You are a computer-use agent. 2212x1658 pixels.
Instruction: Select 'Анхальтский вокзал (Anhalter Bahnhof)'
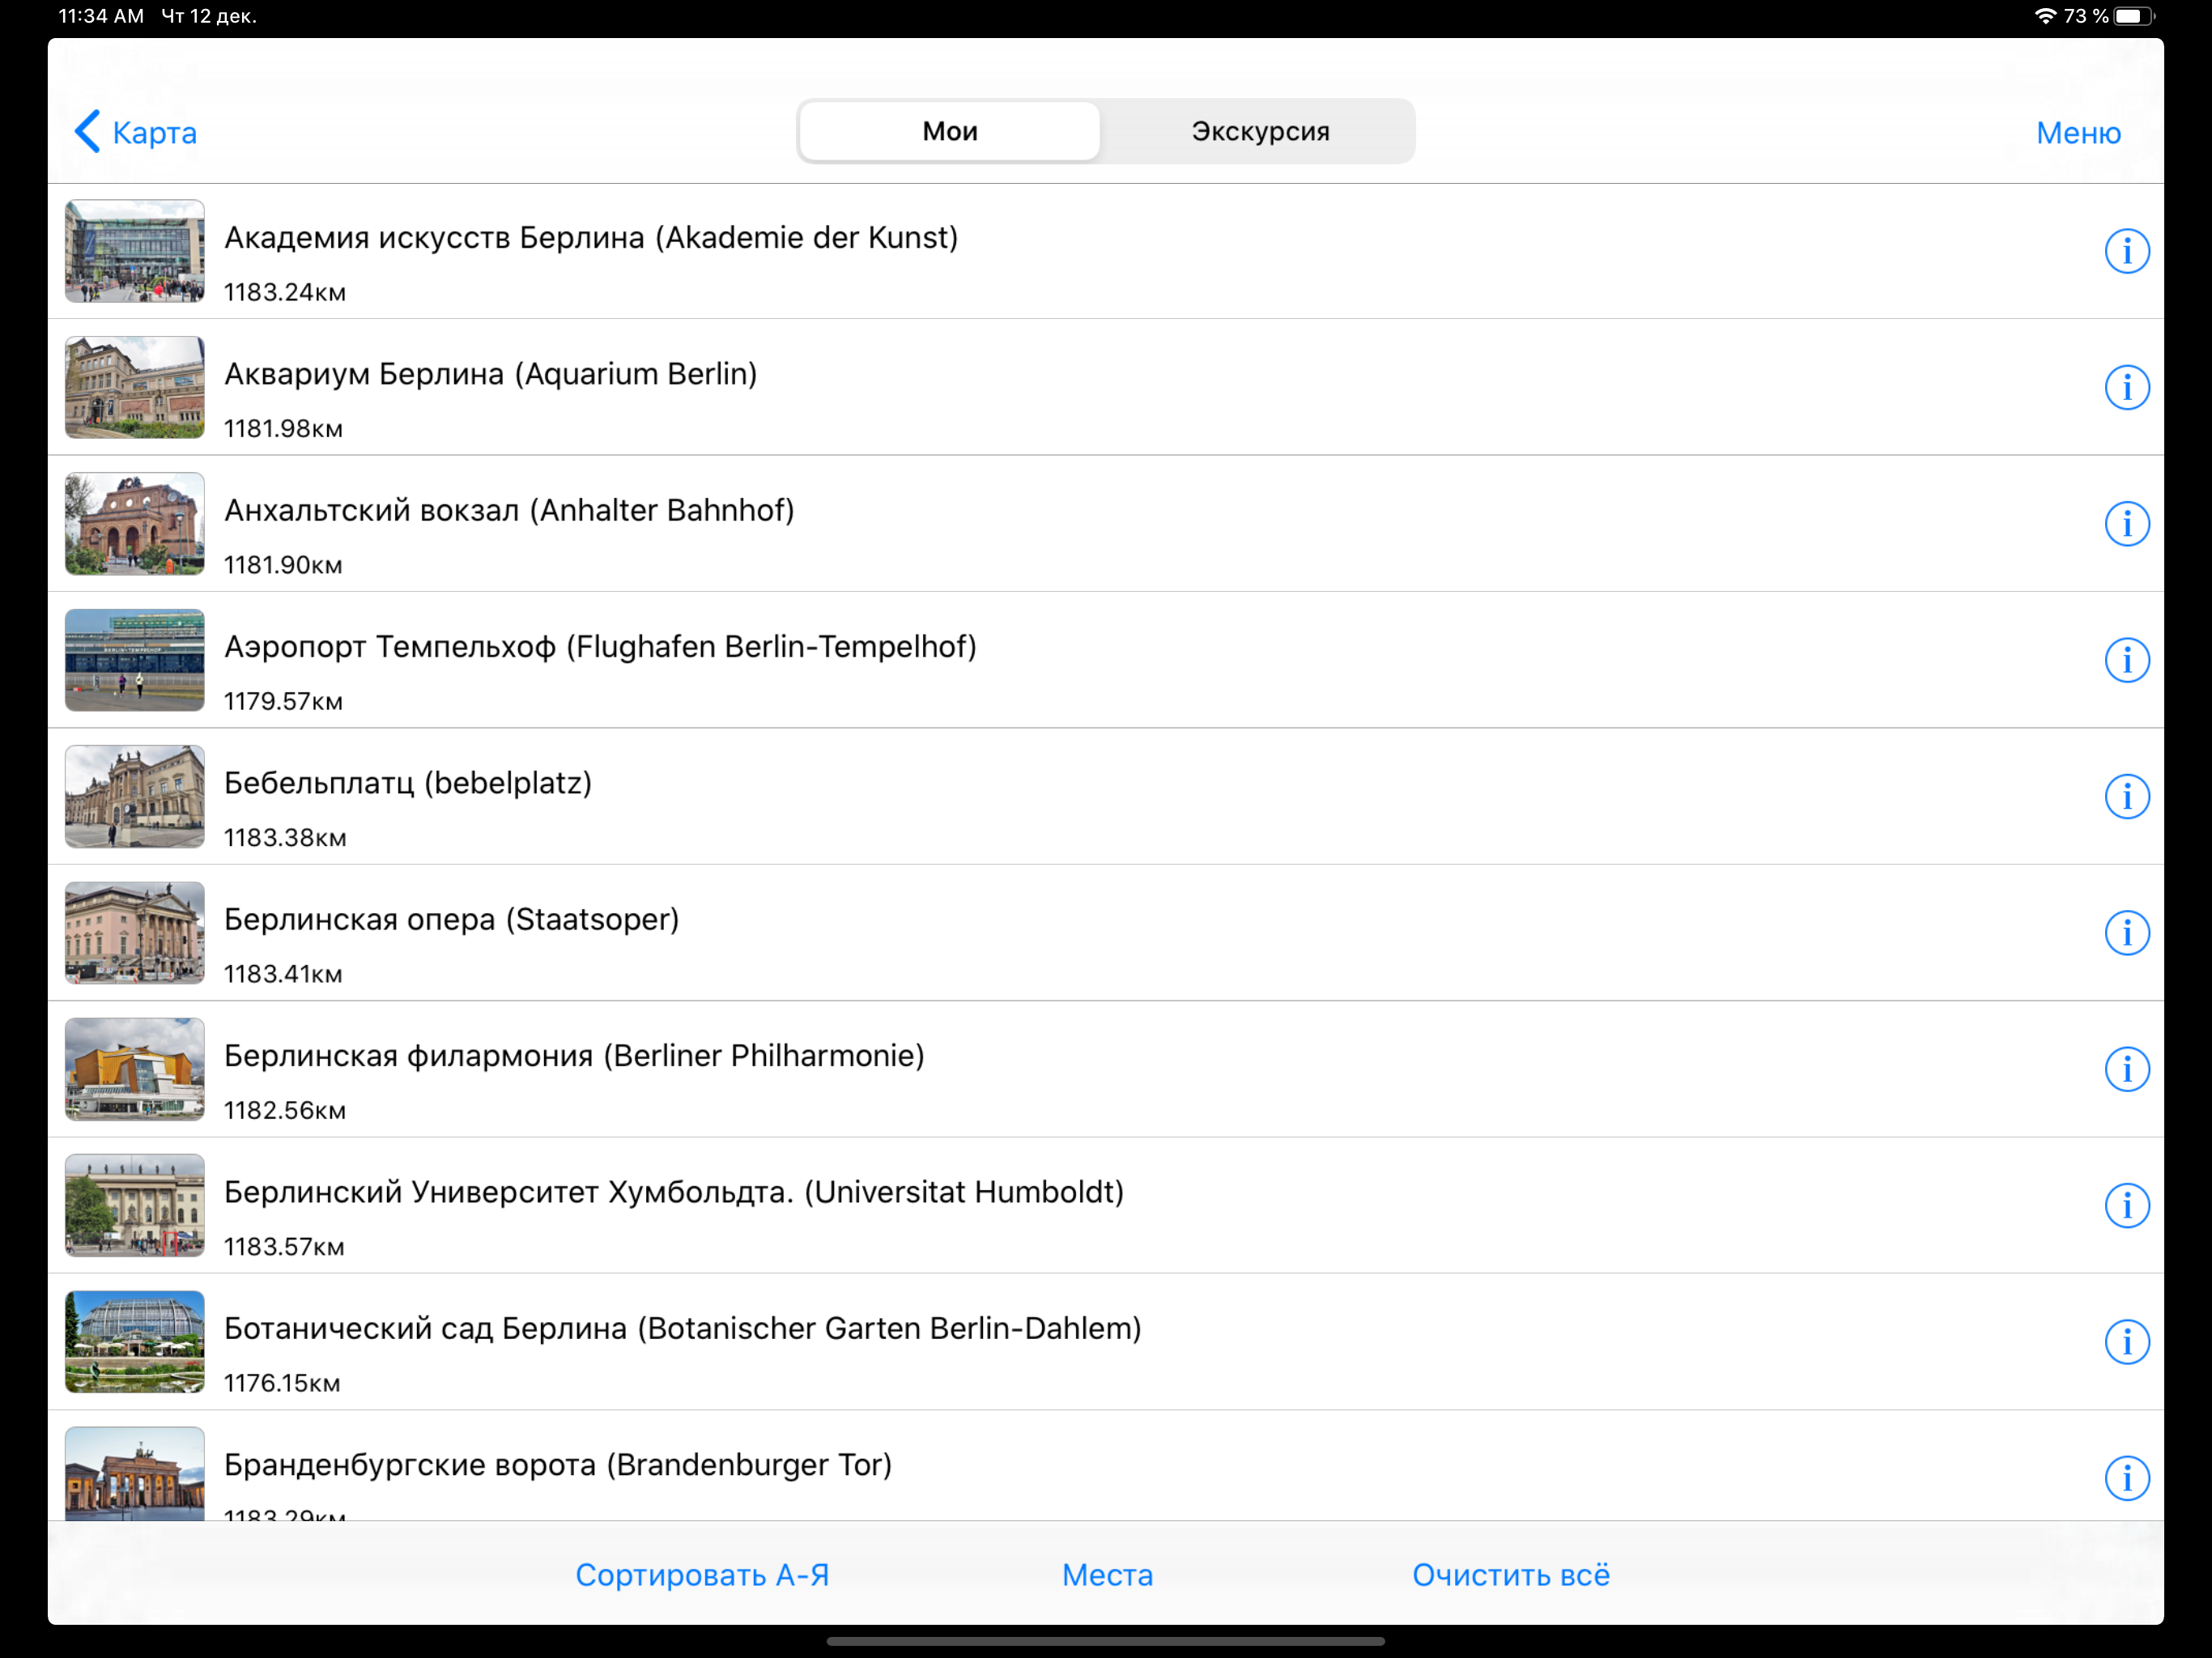(x=509, y=511)
